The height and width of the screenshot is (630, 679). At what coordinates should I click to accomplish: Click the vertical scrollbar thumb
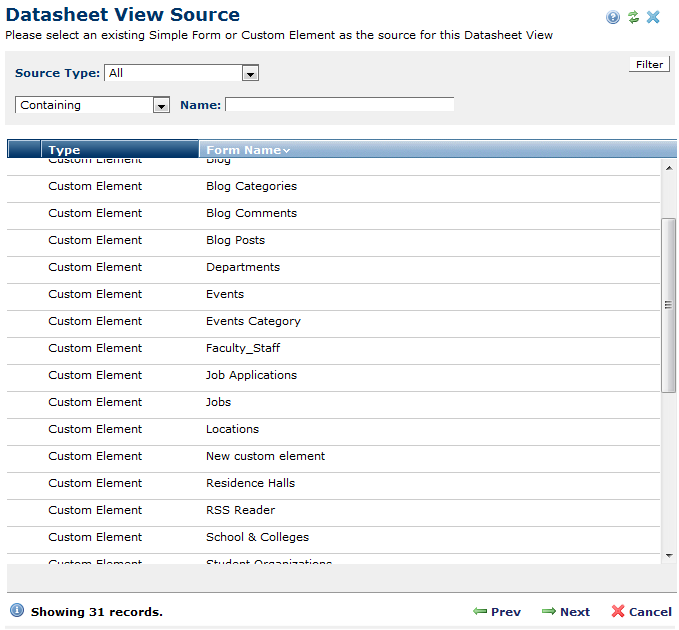coord(668,304)
